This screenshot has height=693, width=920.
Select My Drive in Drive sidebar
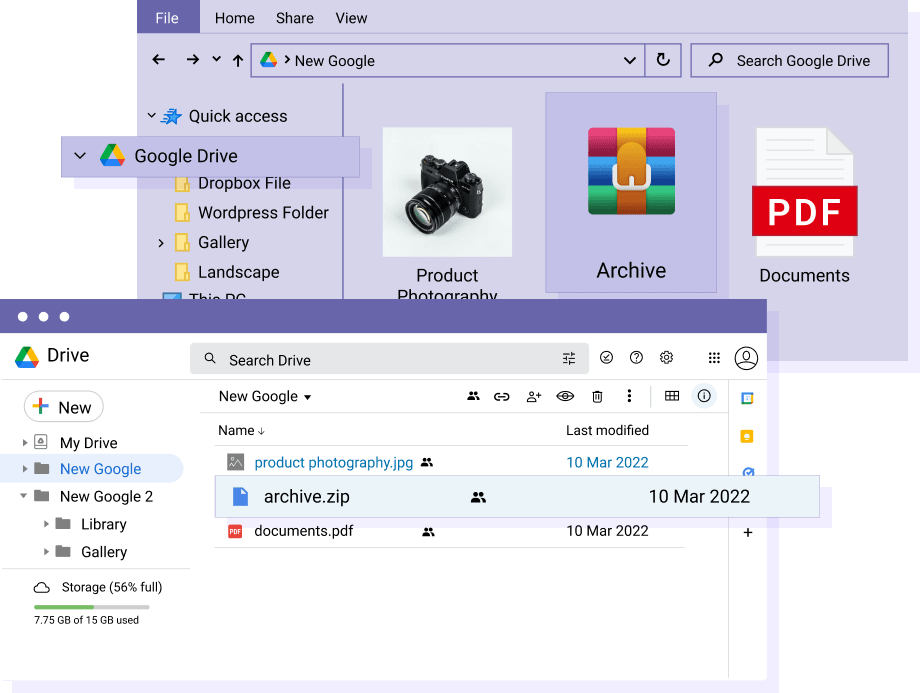(x=89, y=442)
